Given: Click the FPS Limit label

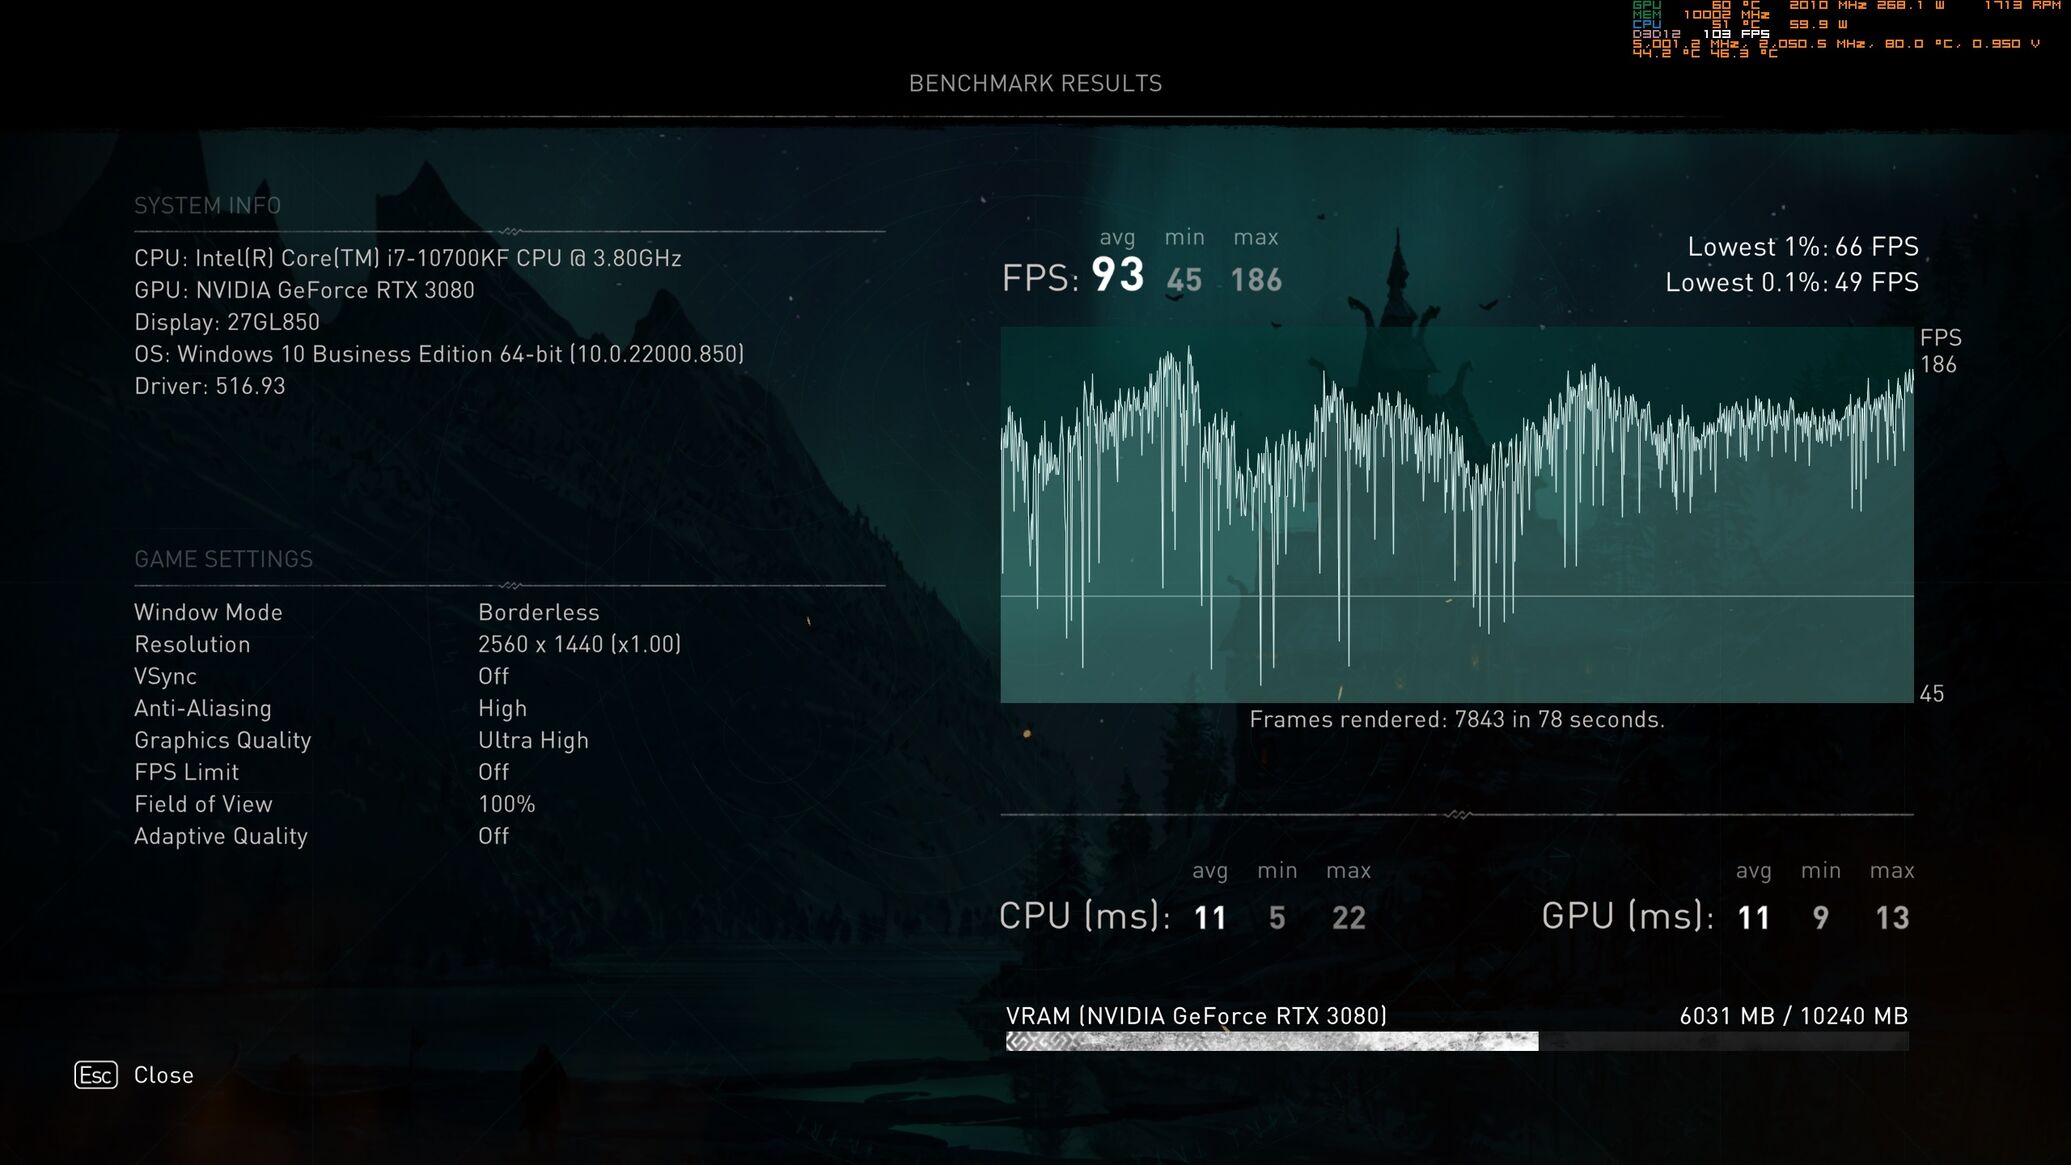Looking at the screenshot, I should click(x=186, y=772).
